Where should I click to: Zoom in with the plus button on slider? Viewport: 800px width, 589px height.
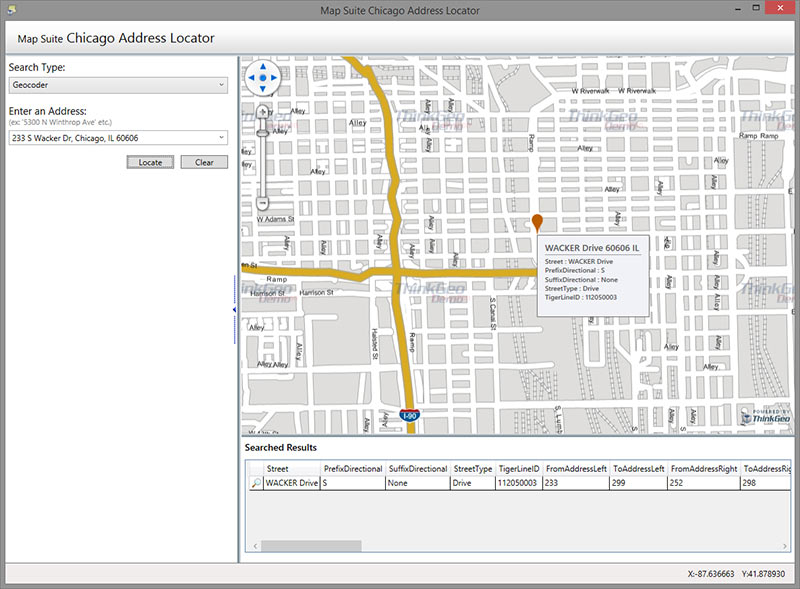click(x=263, y=112)
